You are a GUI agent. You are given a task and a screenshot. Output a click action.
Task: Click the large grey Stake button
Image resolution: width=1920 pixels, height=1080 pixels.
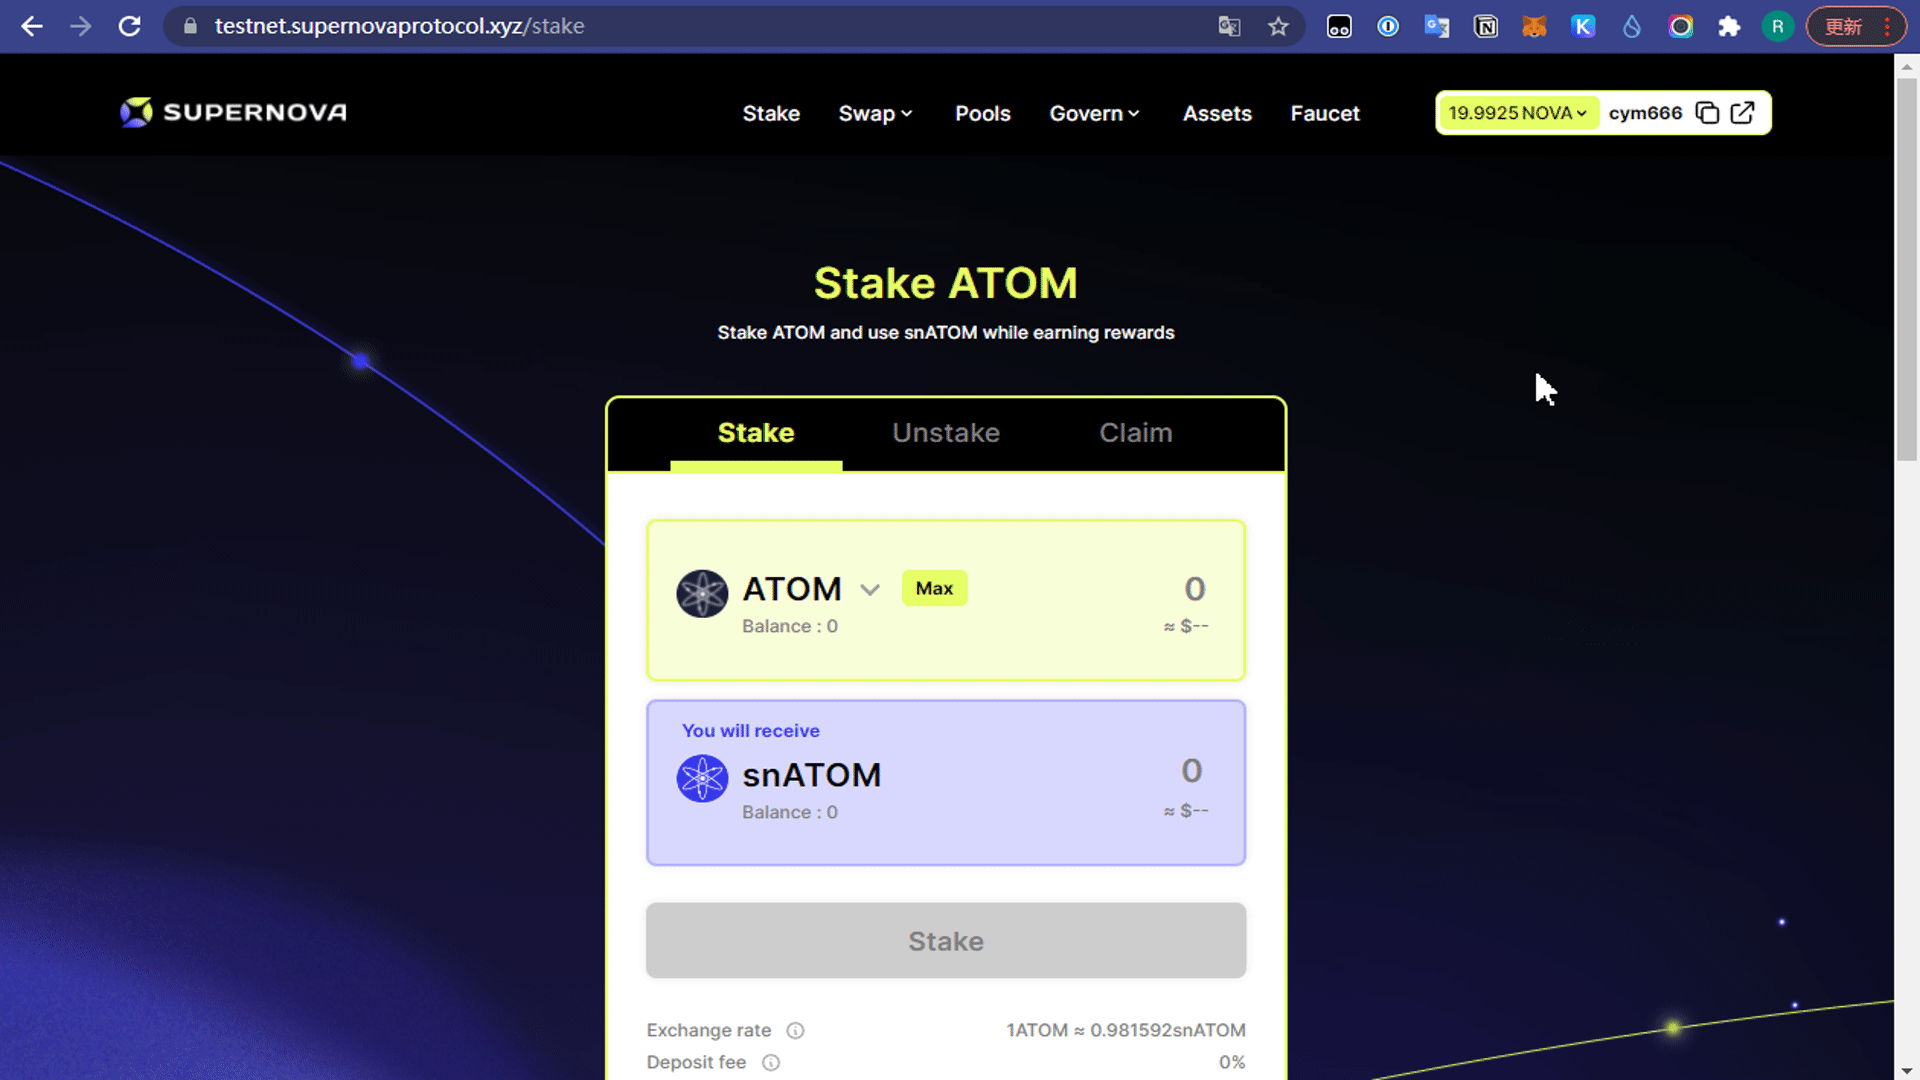point(946,941)
